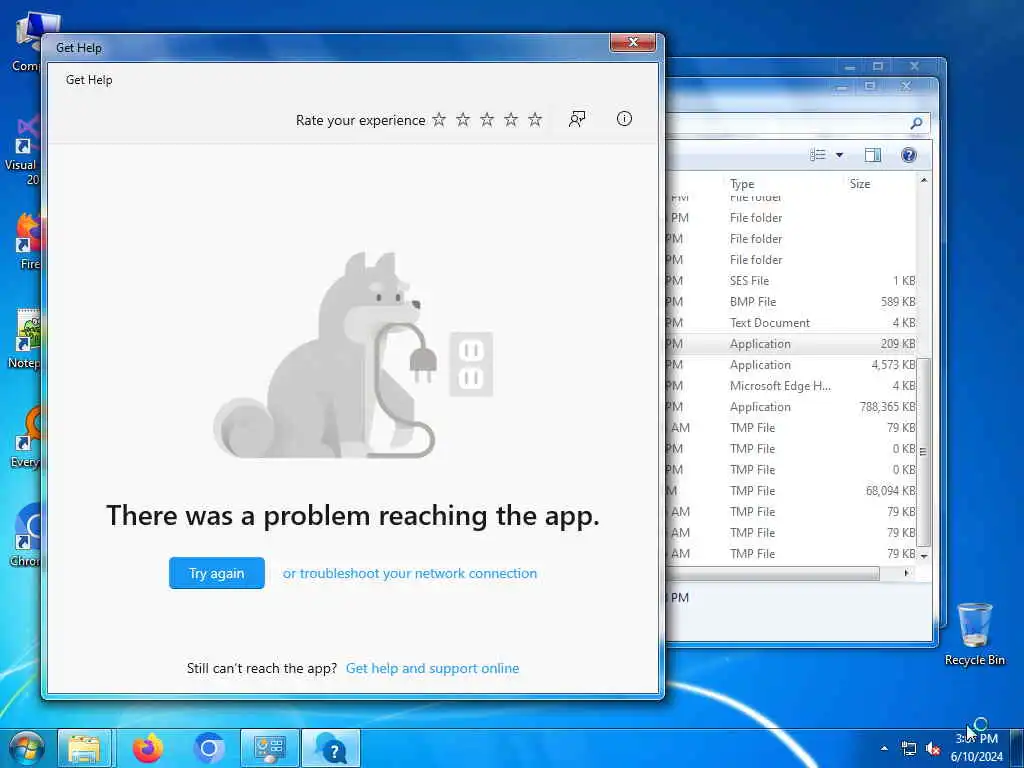
Task: Click the horizontal scroll right arrow in Explorer
Action: click(x=906, y=573)
